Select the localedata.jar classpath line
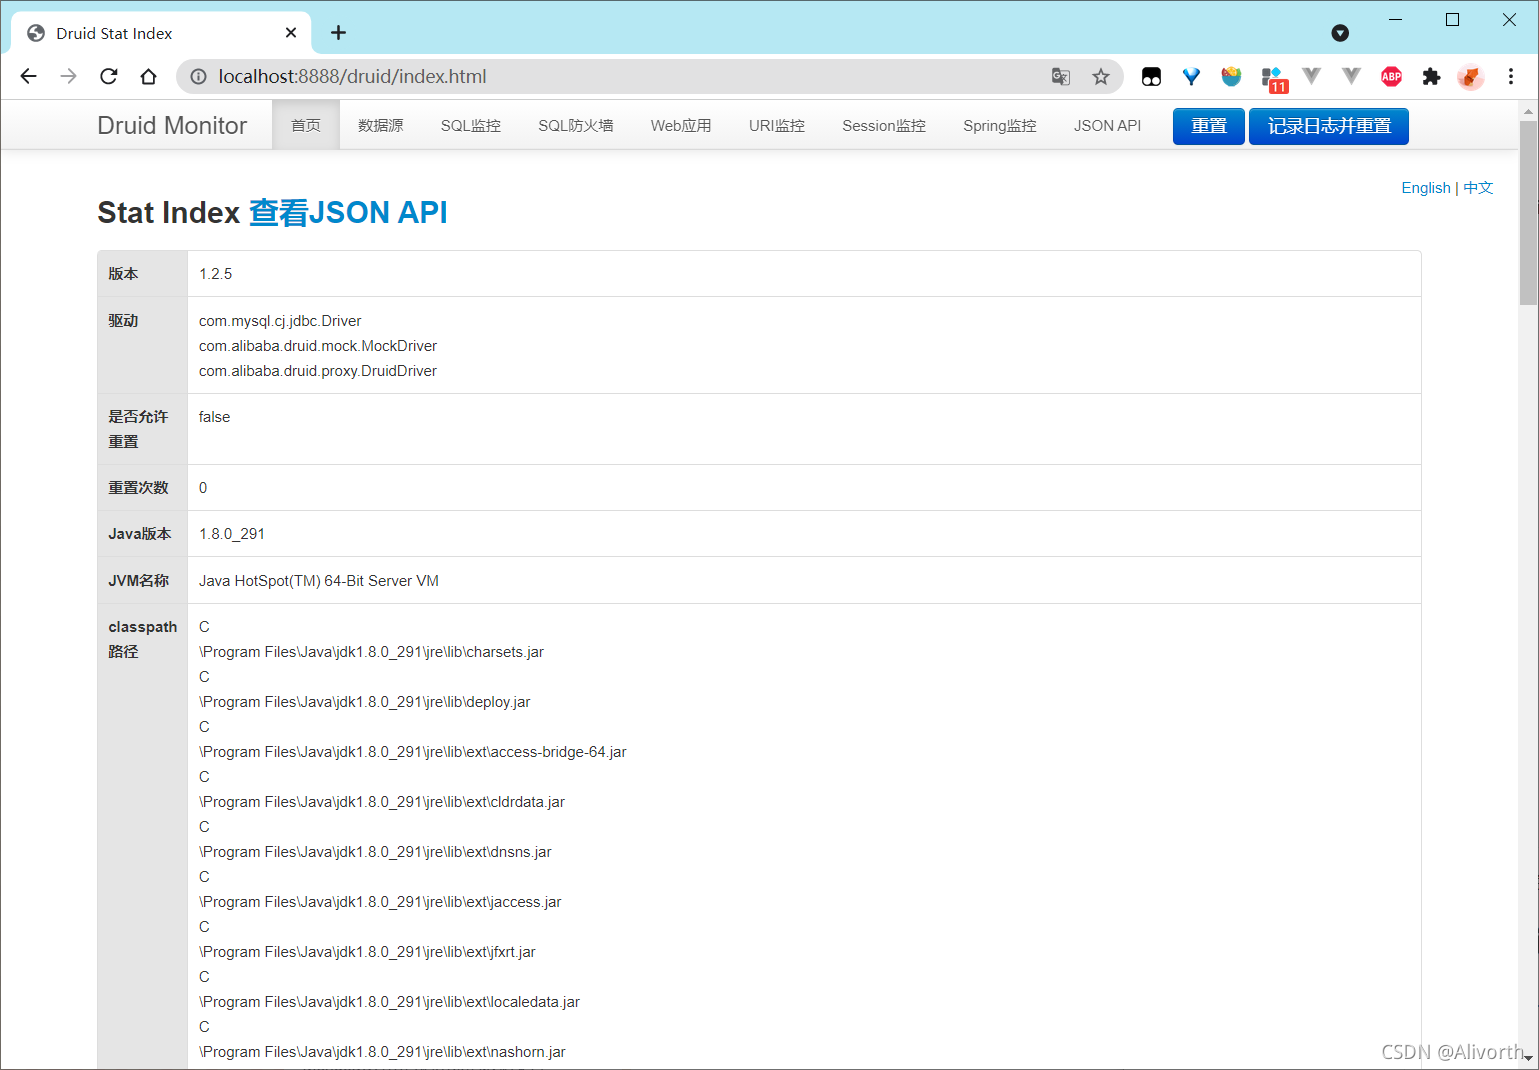 coord(389,1001)
